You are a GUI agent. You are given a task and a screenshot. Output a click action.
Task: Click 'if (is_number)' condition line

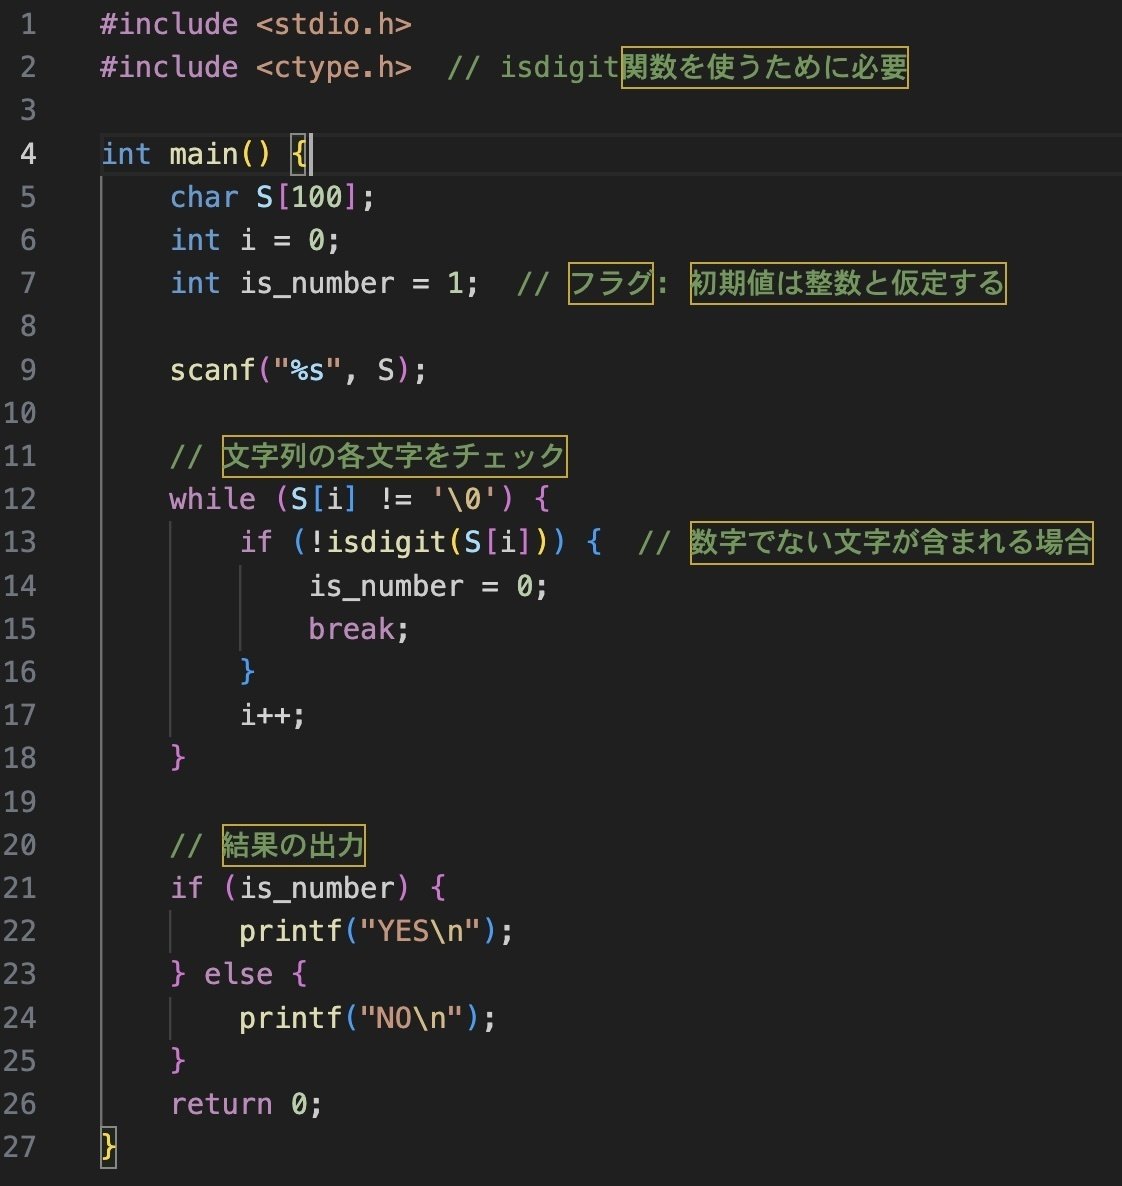(x=308, y=887)
